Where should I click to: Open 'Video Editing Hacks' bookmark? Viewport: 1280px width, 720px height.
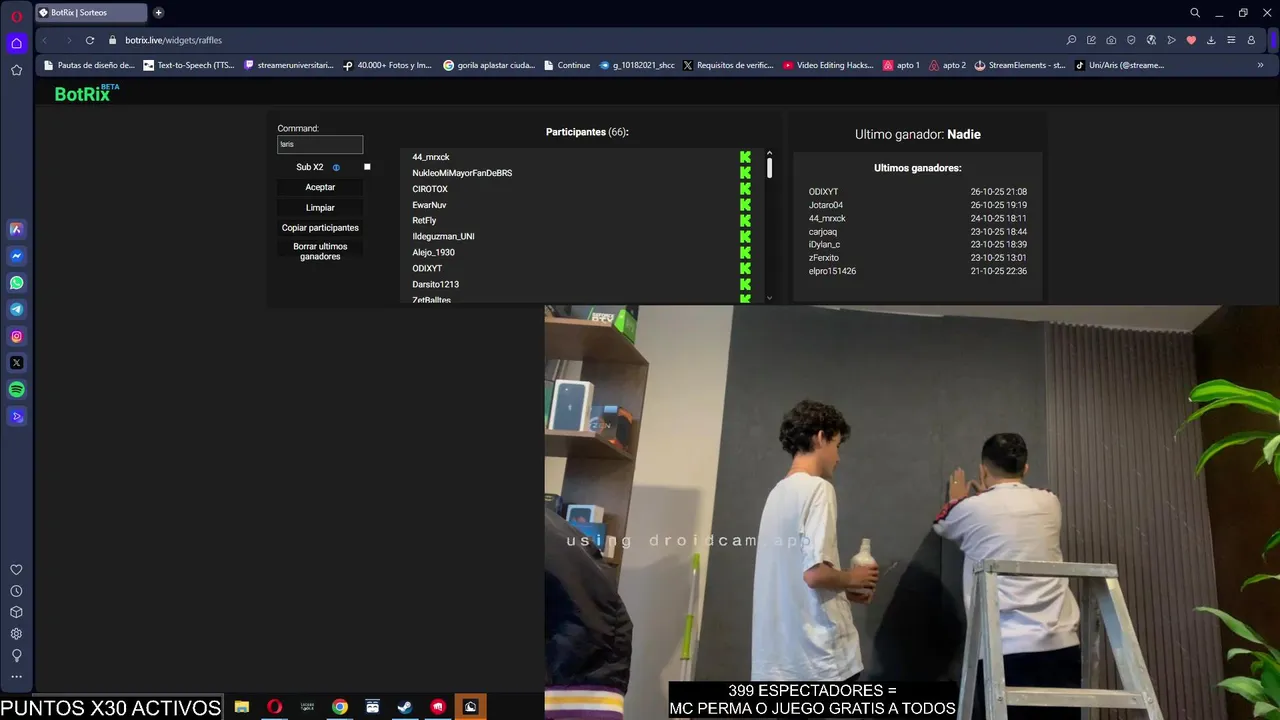click(828, 65)
